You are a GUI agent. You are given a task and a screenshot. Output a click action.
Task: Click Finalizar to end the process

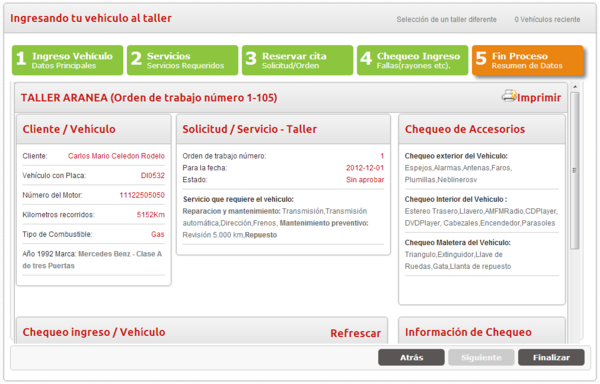coord(551,358)
